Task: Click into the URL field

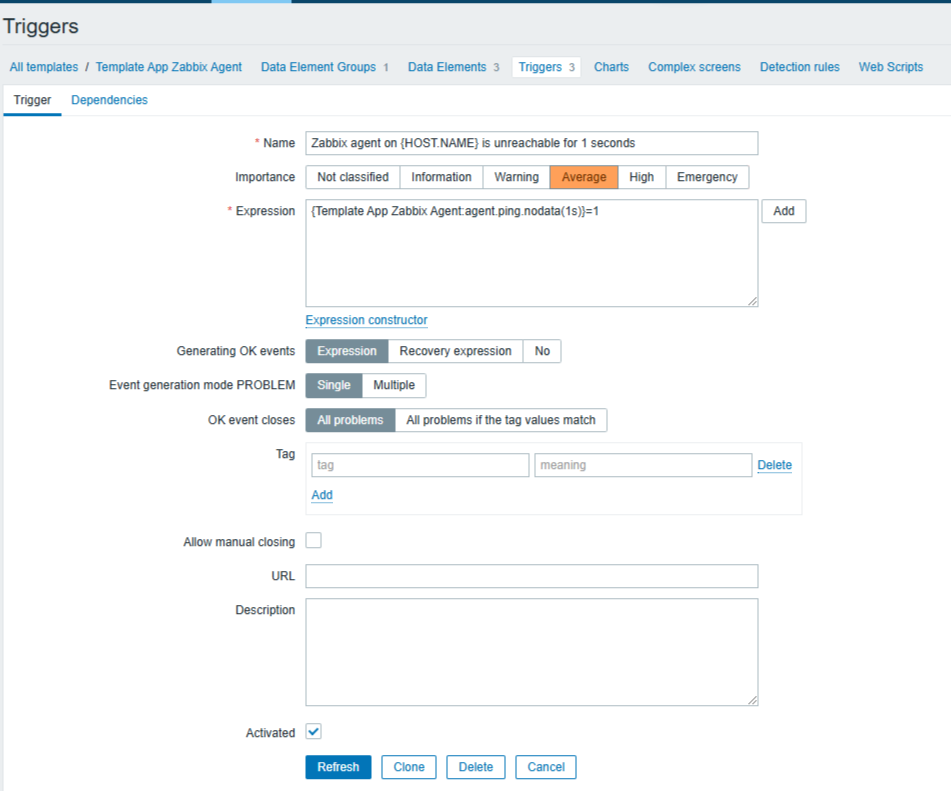Action: [x=531, y=576]
